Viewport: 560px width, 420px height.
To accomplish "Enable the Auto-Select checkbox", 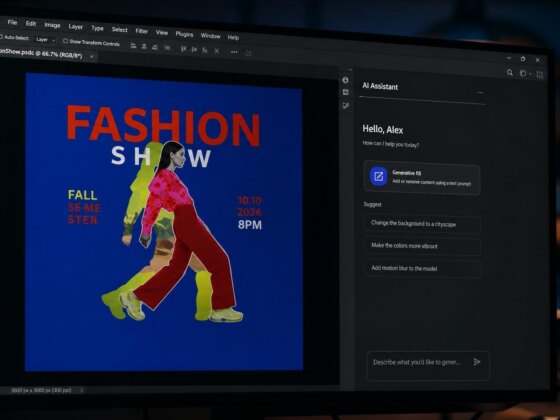I will coord(1,36).
